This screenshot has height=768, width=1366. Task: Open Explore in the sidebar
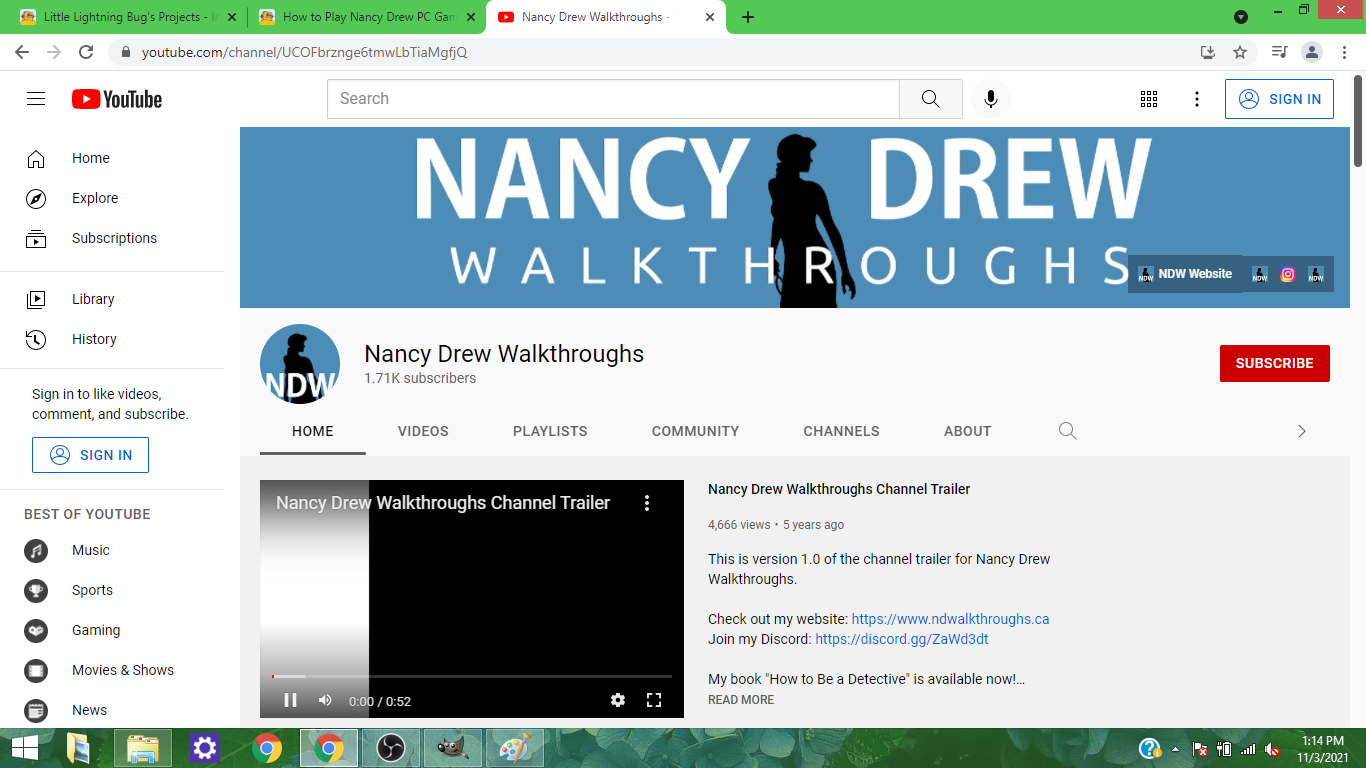pos(112,198)
